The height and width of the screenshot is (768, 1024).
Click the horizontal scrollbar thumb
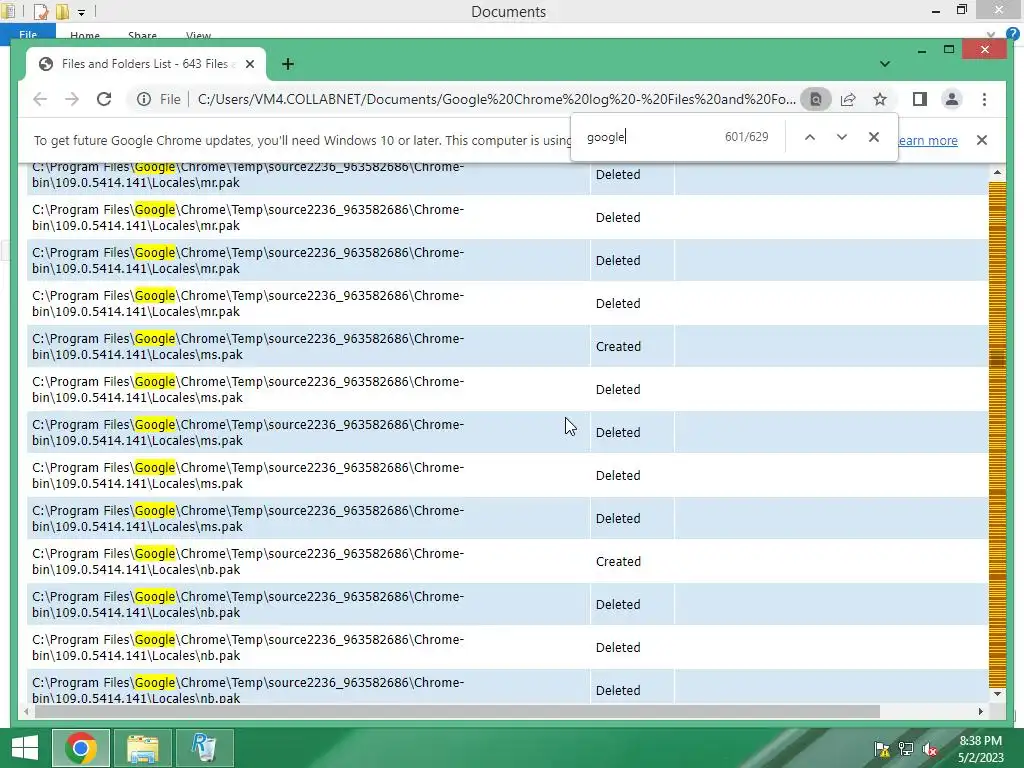(457, 711)
